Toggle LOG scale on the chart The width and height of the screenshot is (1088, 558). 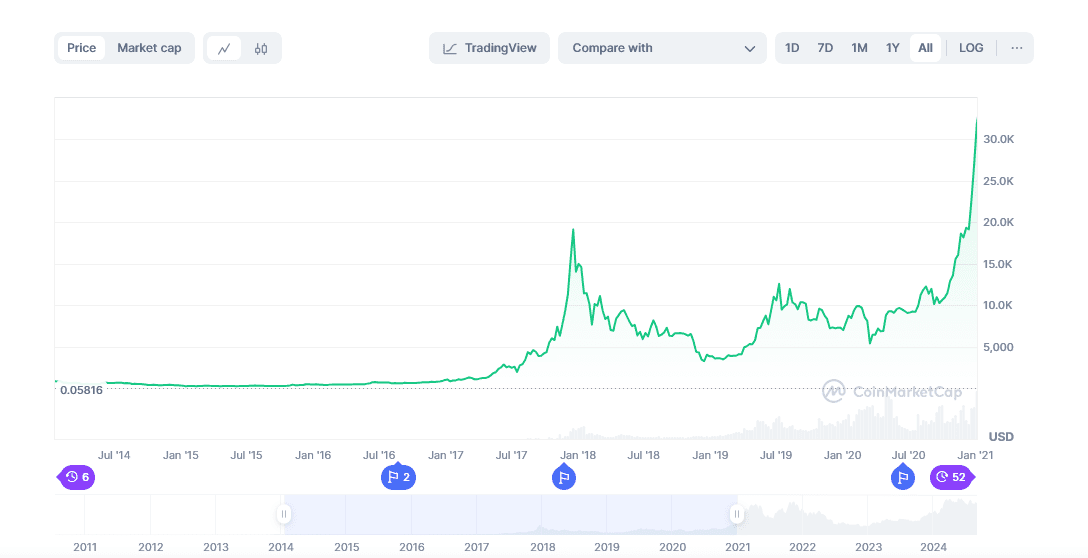pyautogui.click(x=971, y=48)
